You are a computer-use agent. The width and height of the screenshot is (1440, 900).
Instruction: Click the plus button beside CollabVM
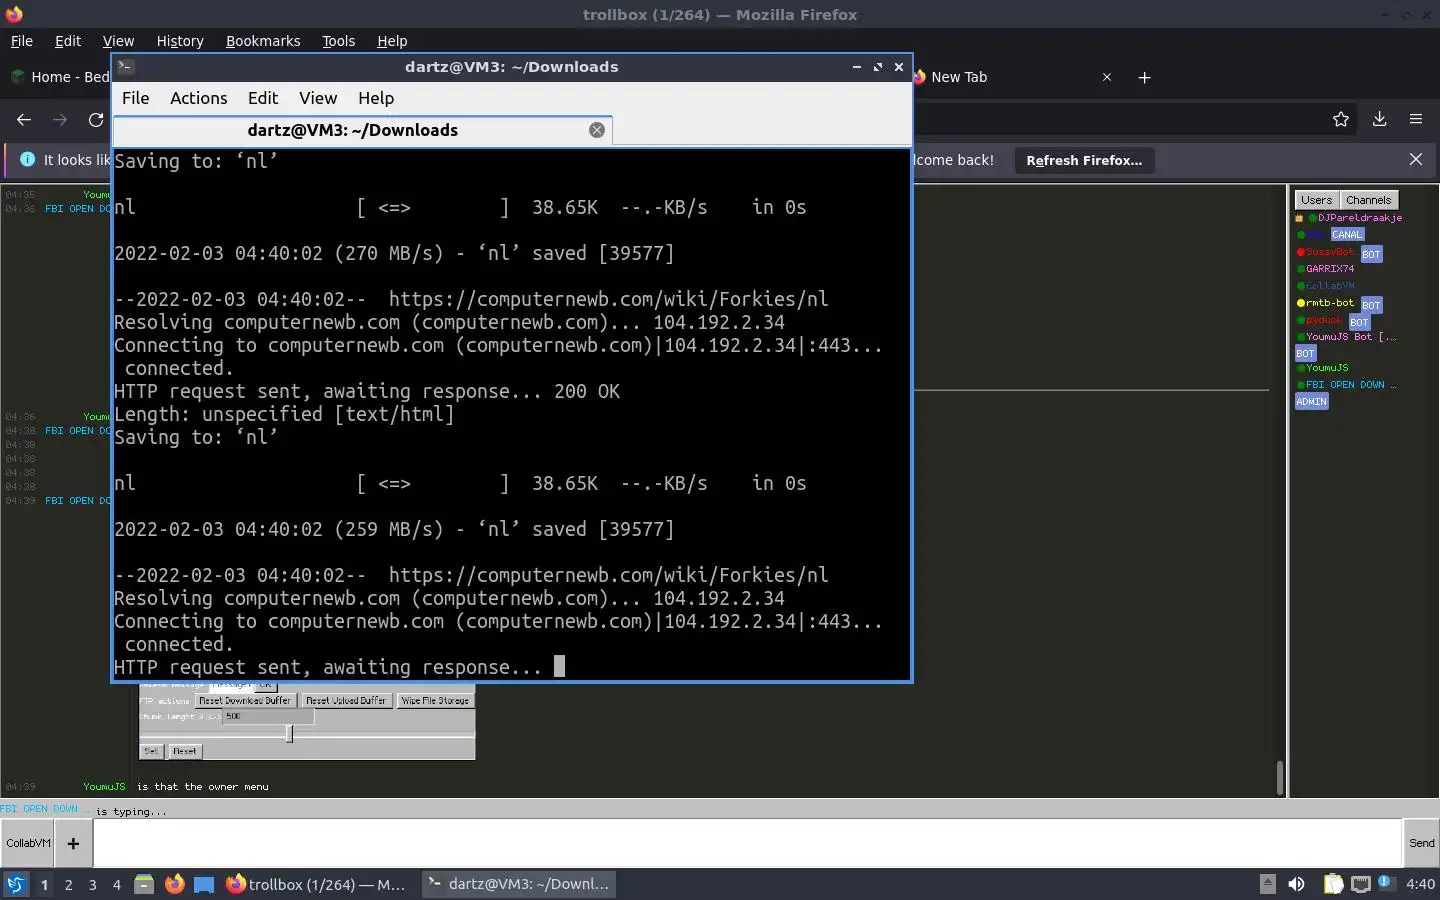tap(73, 843)
